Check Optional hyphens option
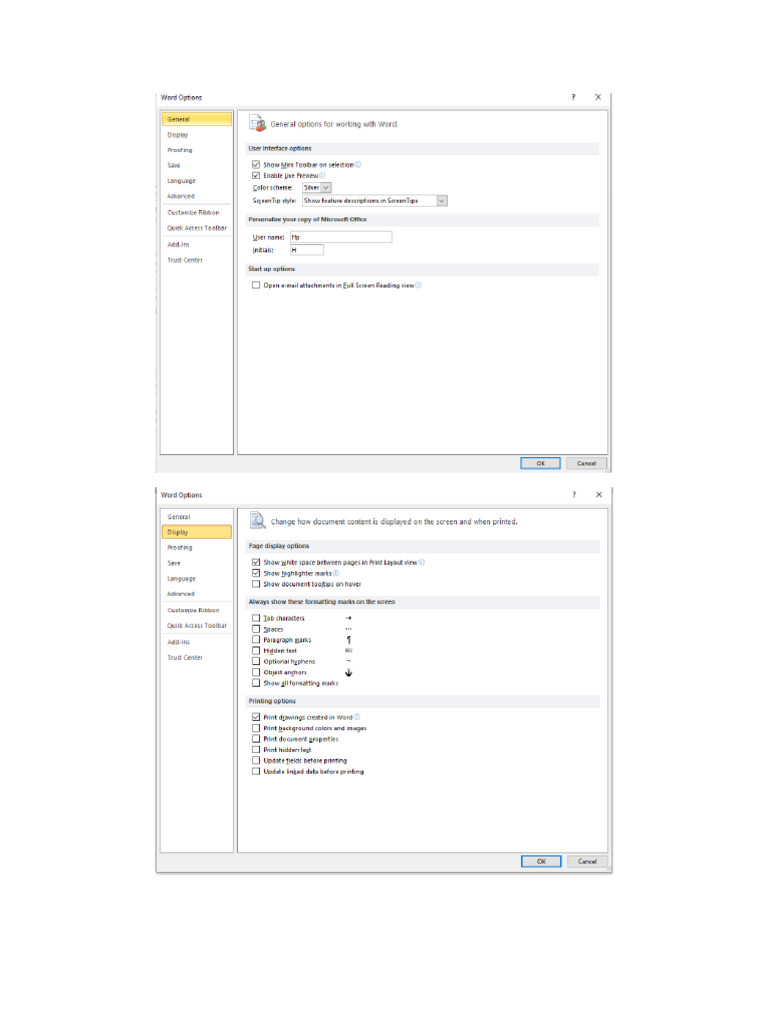This screenshot has height=1024, width=768. coord(256,661)
